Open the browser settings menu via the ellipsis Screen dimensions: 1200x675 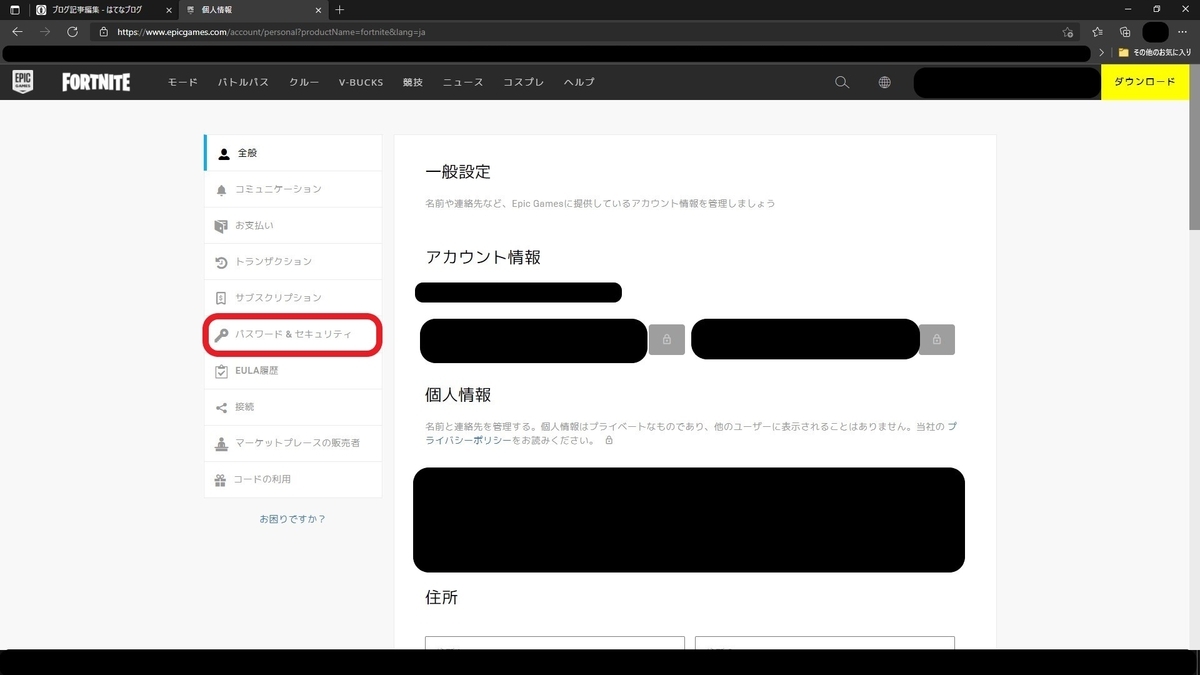[1183, 32]
